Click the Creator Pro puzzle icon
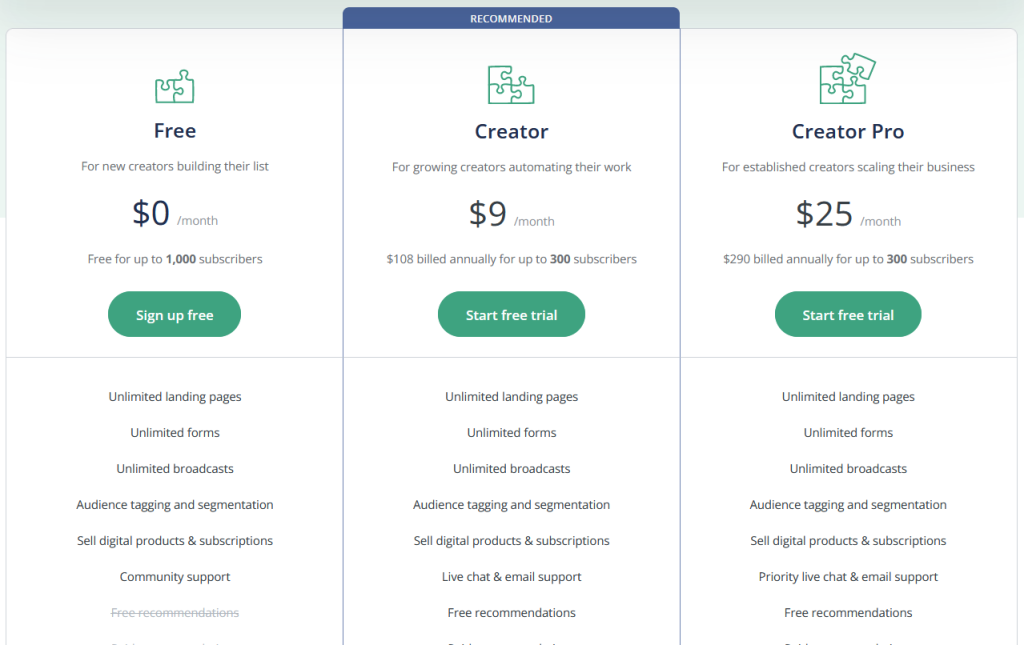This screenshot has width=1024, height=645. tap(848, 78)
